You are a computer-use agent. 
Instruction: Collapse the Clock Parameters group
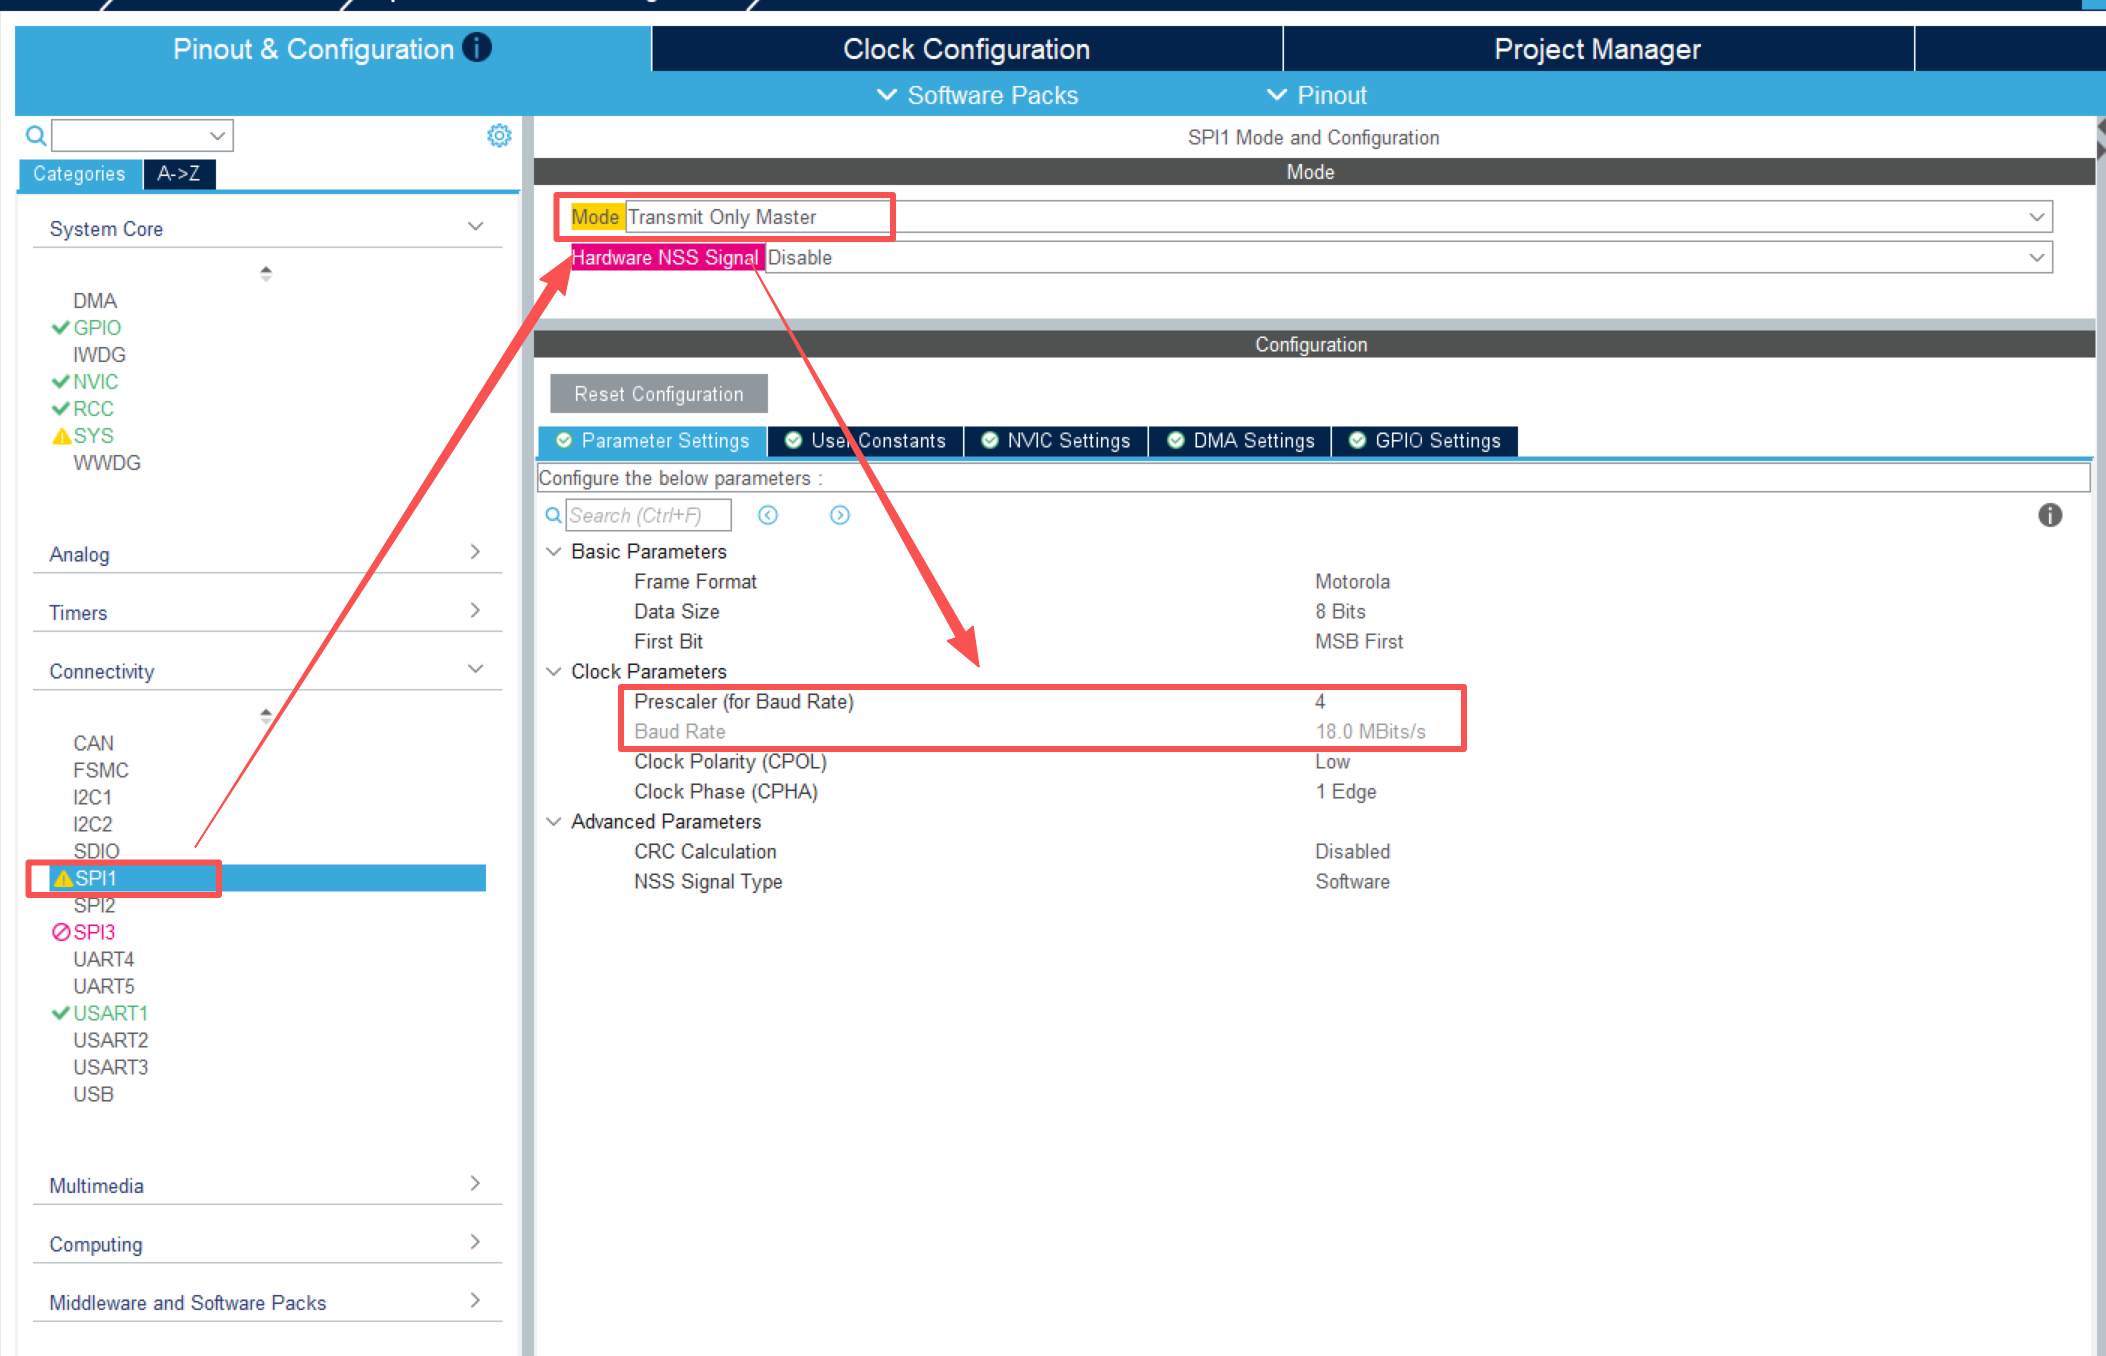click(x=553, y=672)
